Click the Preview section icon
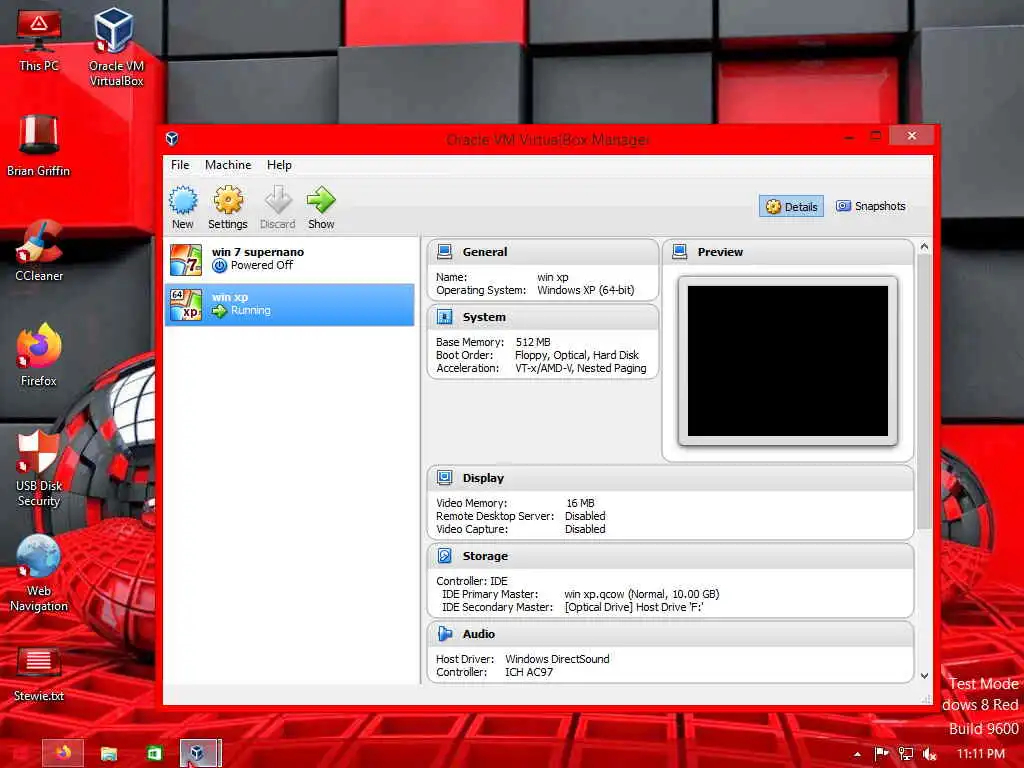The width and height of the screenshot is (1024, 768). pyautogui.click(x=679, y=251)
